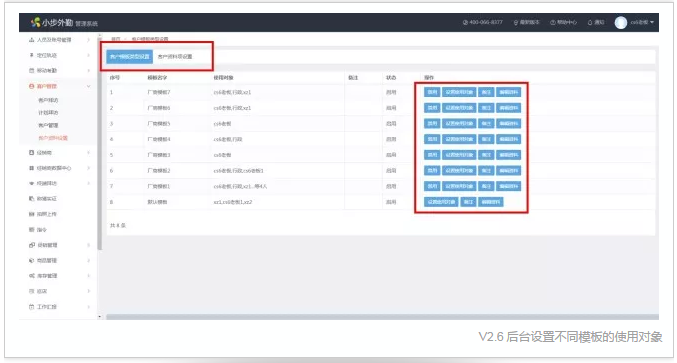The width and height of the screenshot is (677, 363).
Task: Click the 商品管理 sidebar icon
Action: (x=31, y=260)
